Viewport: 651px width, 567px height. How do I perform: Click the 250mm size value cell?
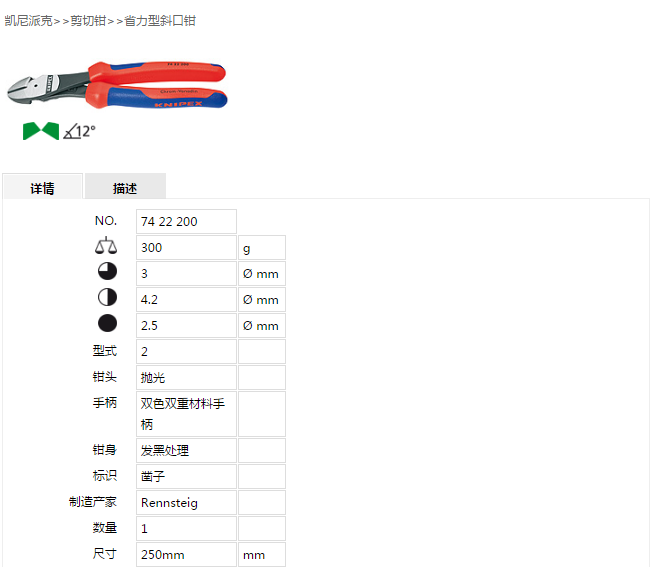click(x=186, y=555)
